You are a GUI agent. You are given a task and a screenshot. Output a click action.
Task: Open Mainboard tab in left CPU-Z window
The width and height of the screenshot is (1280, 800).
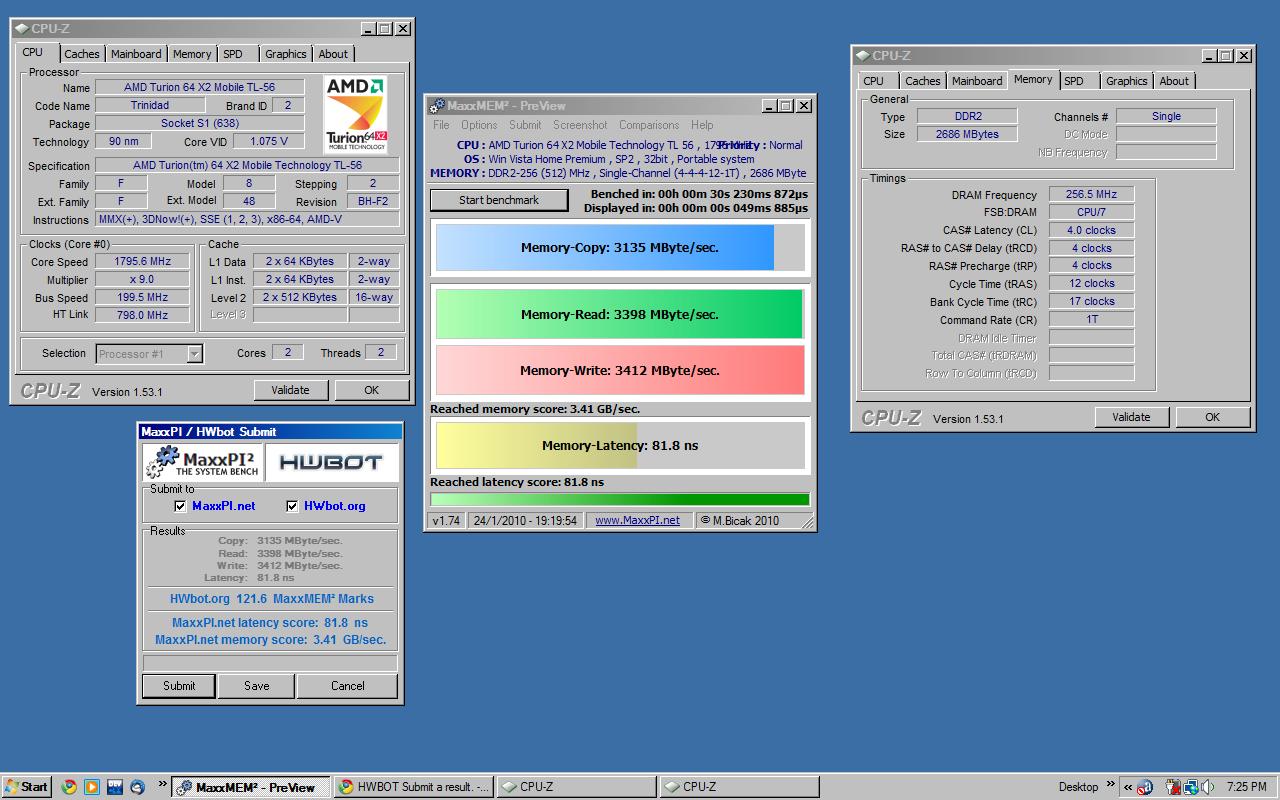click(136, 54)
